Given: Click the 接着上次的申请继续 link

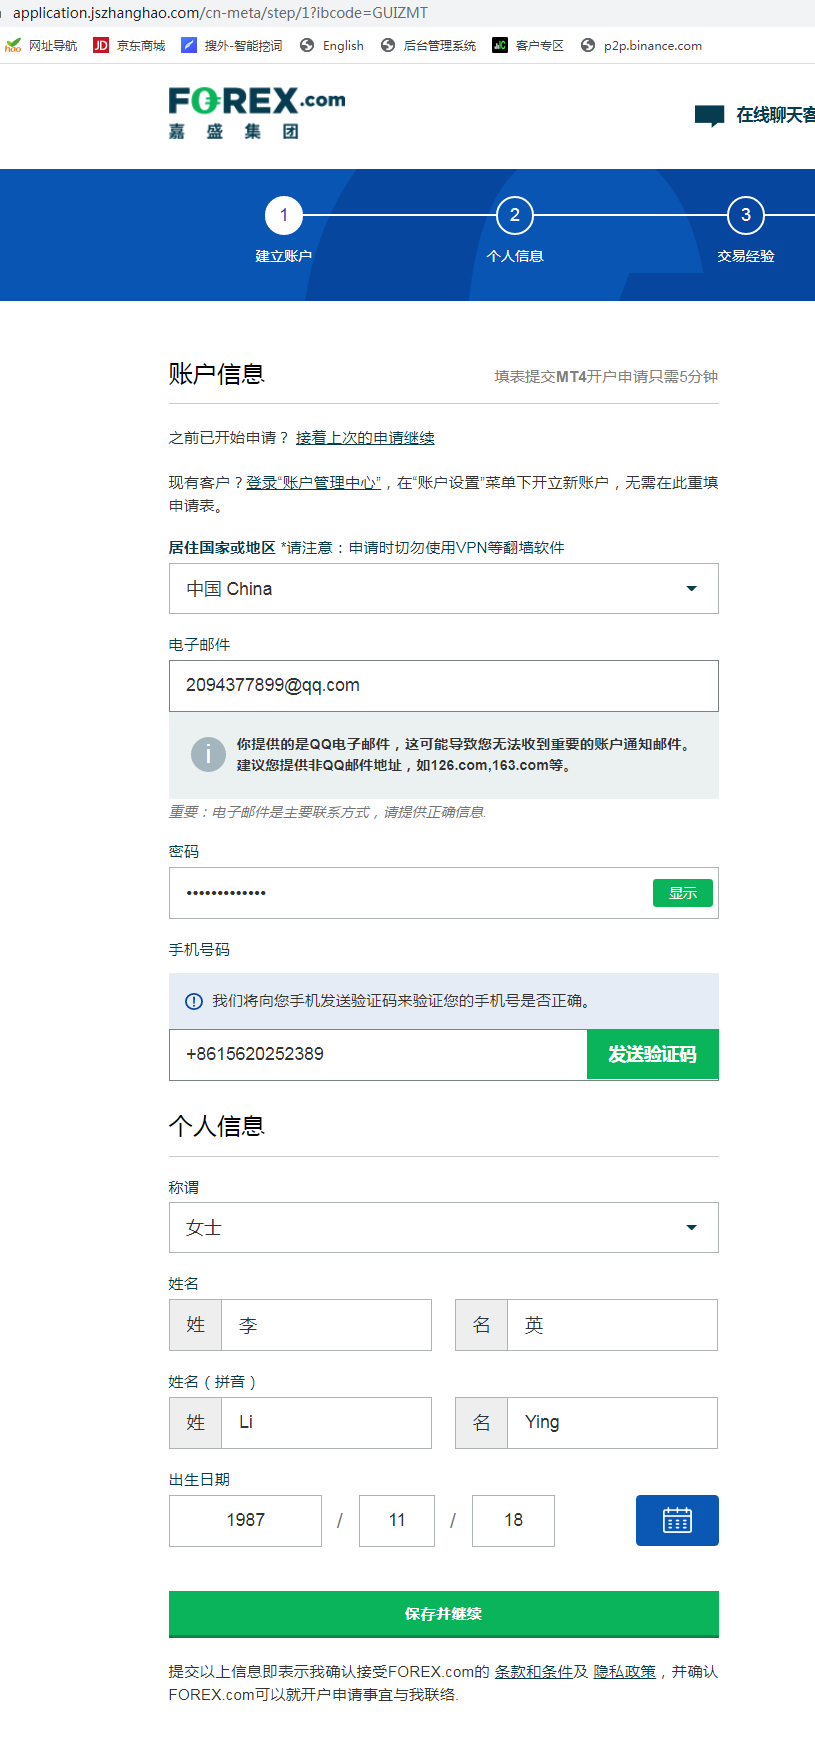Looking at the screenshot, I should (365, 437).
